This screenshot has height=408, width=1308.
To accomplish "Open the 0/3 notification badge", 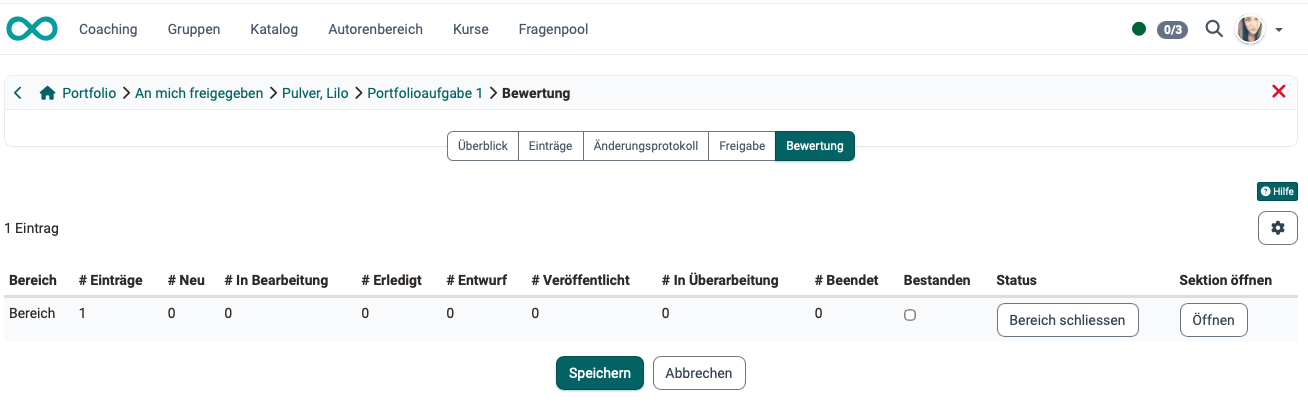I will (x=1172, y=29).
